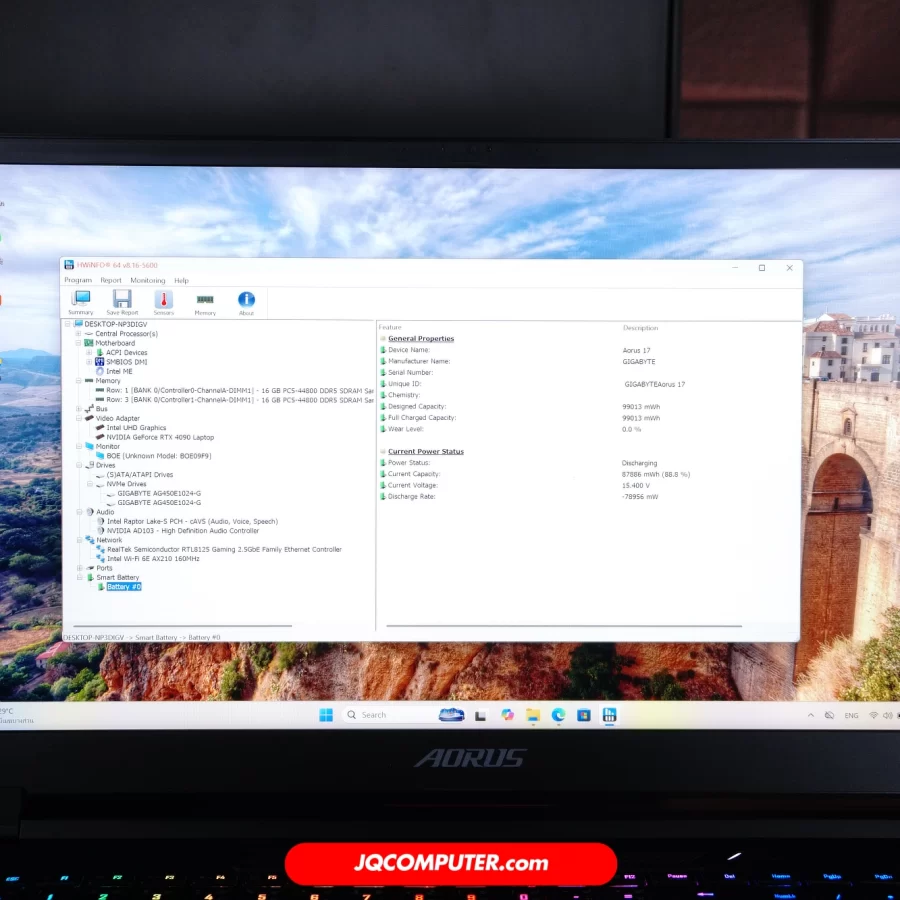Image resolution: width=900 pixels, height=900 pixels.
Task: Click the tree panel horizontal scrollbar
Action: [180, 627]
